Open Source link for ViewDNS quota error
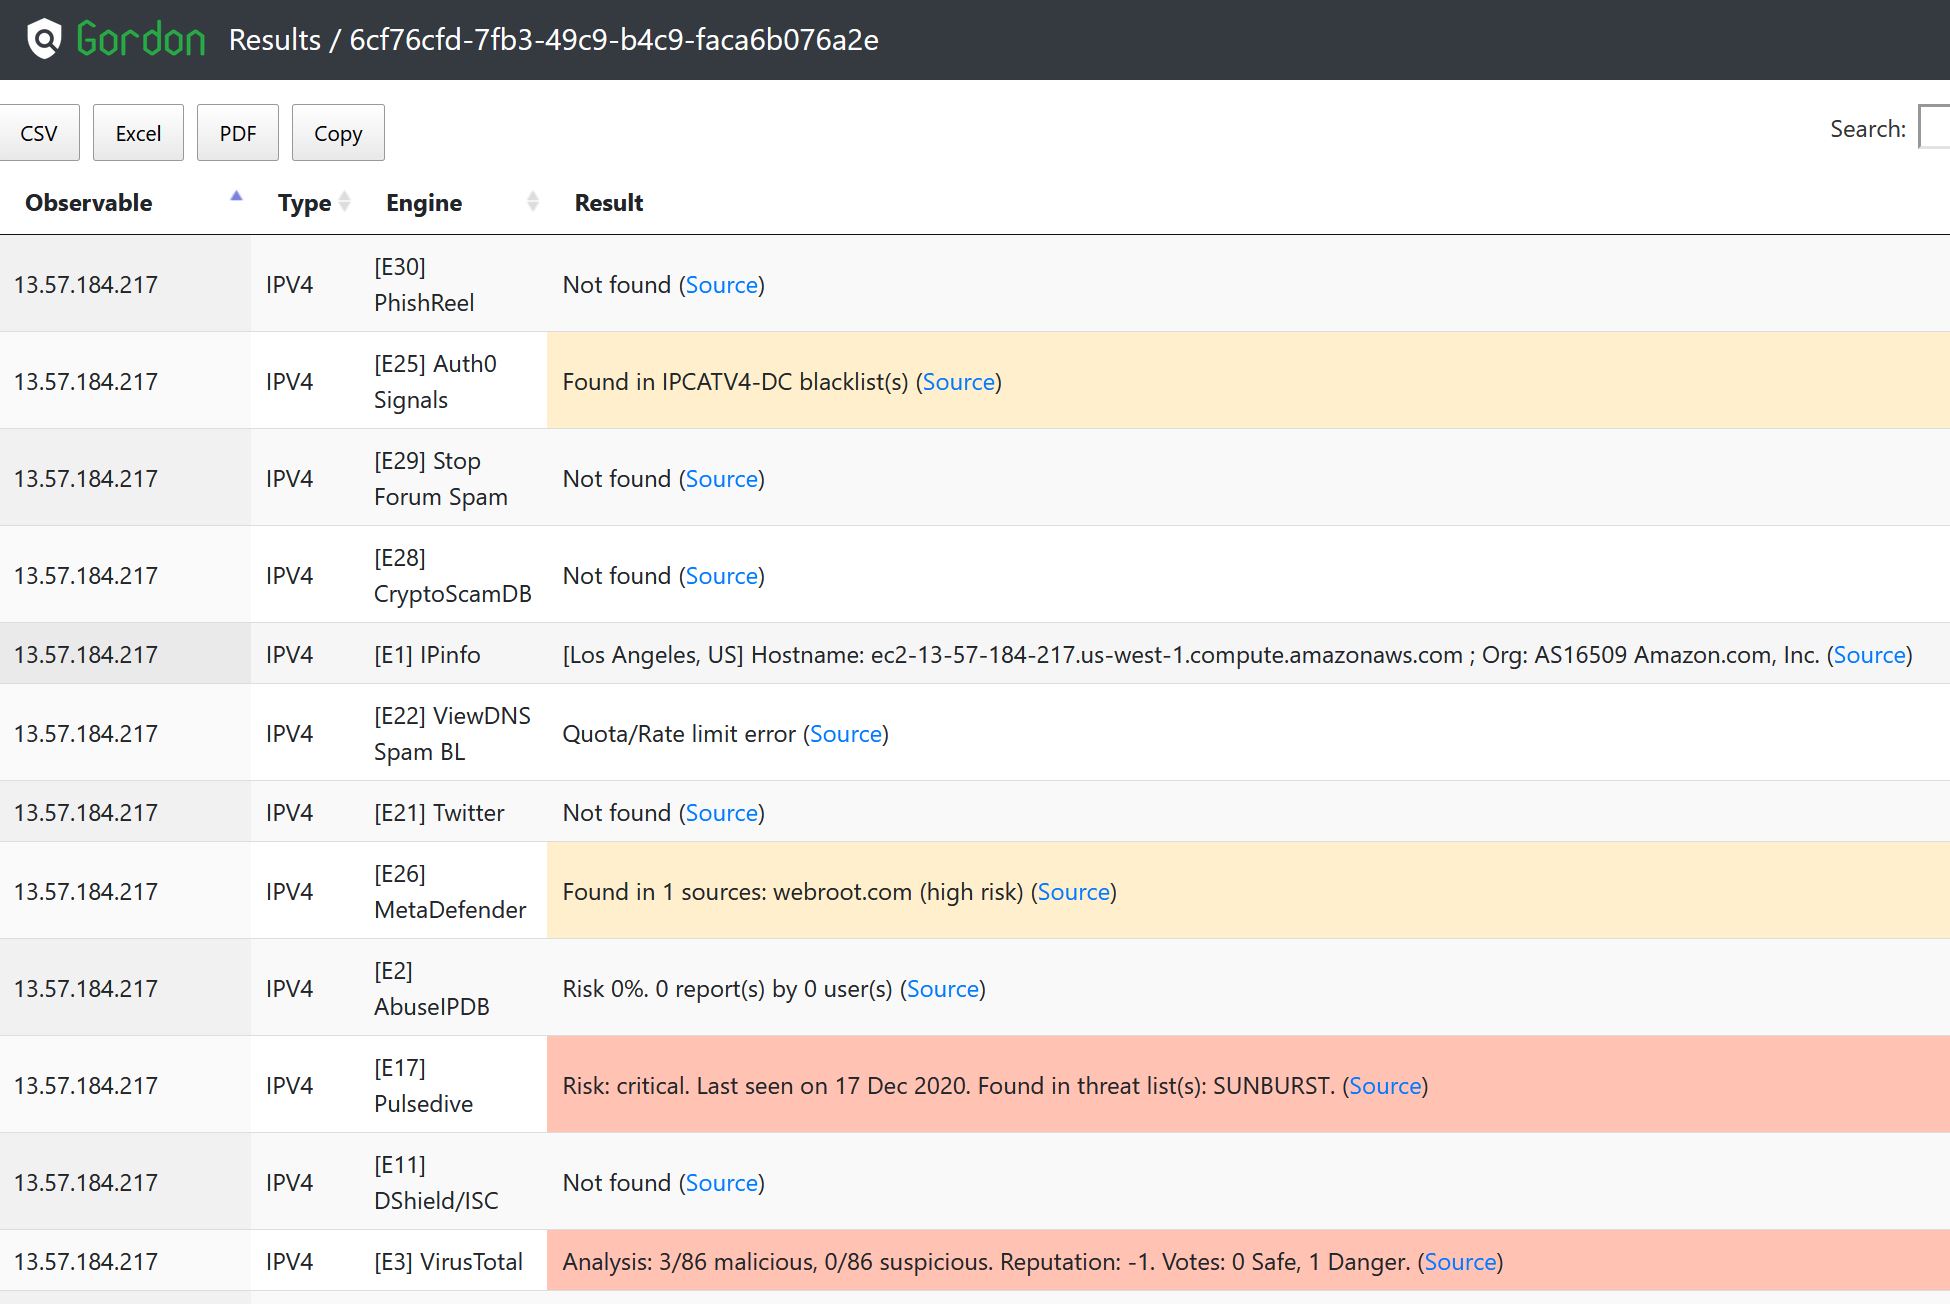The image size is (1950, 1304). pyautogui.click(x=846, y=734)
